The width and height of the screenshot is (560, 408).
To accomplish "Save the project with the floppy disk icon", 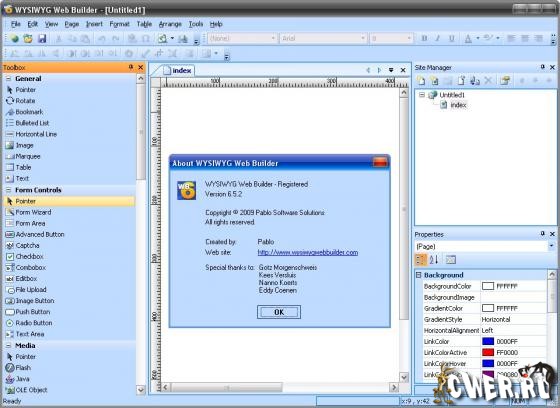I will coord(42,38).
